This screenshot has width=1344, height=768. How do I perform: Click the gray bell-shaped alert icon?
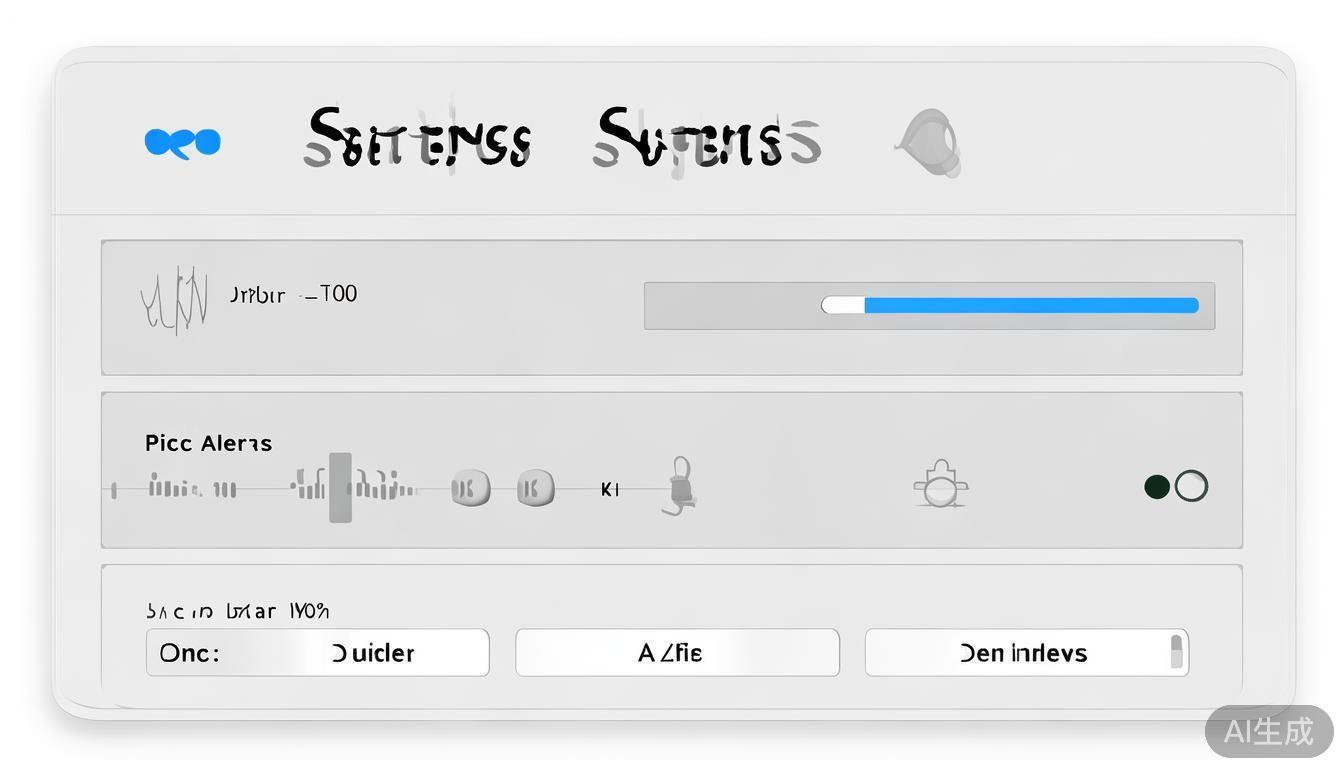940,485
